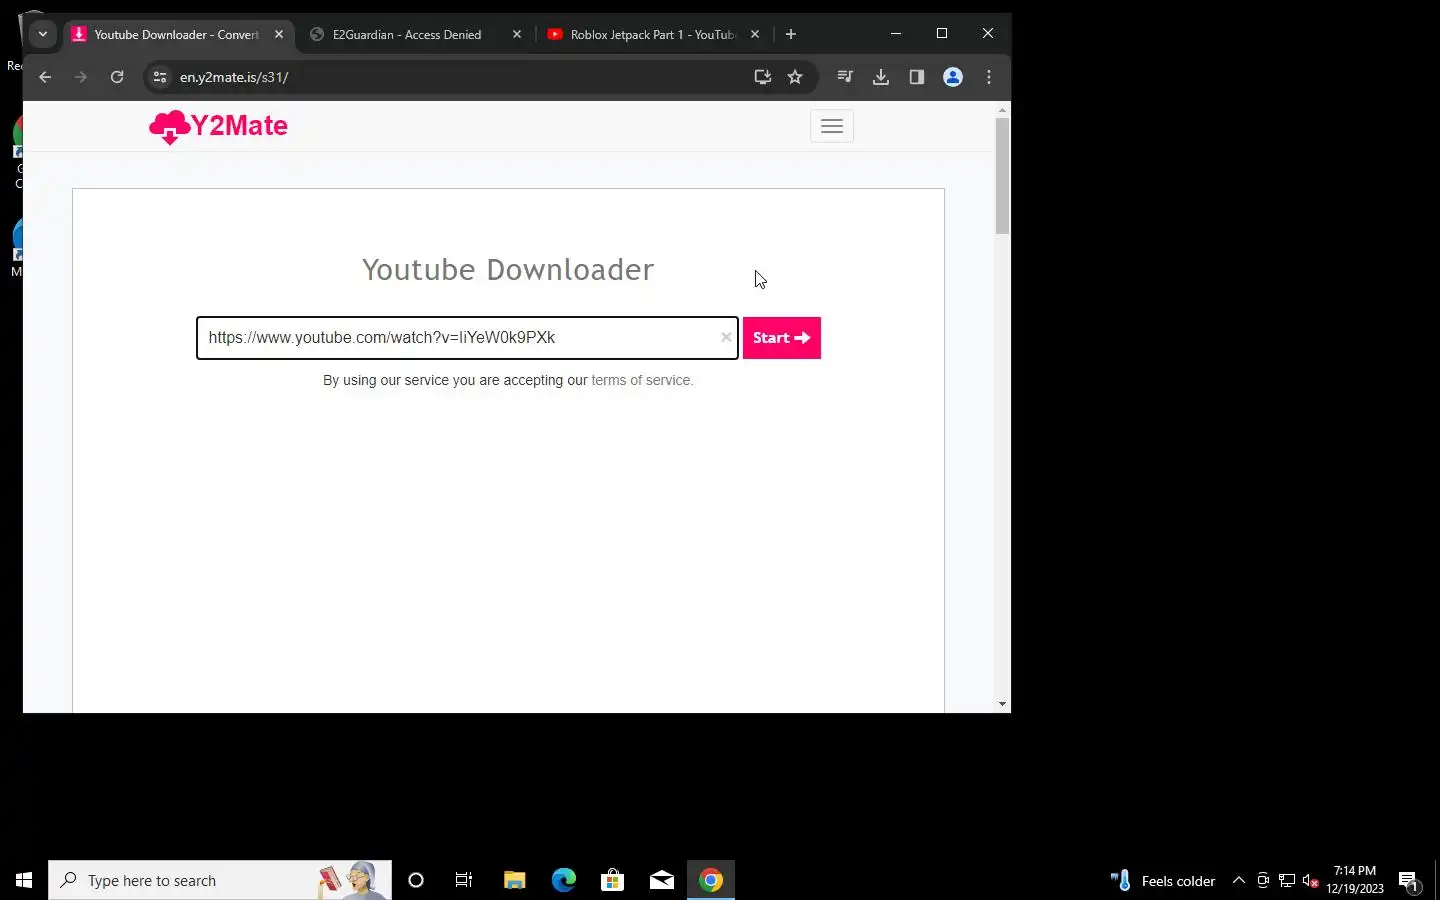This screenshot has width=1440, height=900.
Task: Open the terms of service link
Action: coord(642,380)
